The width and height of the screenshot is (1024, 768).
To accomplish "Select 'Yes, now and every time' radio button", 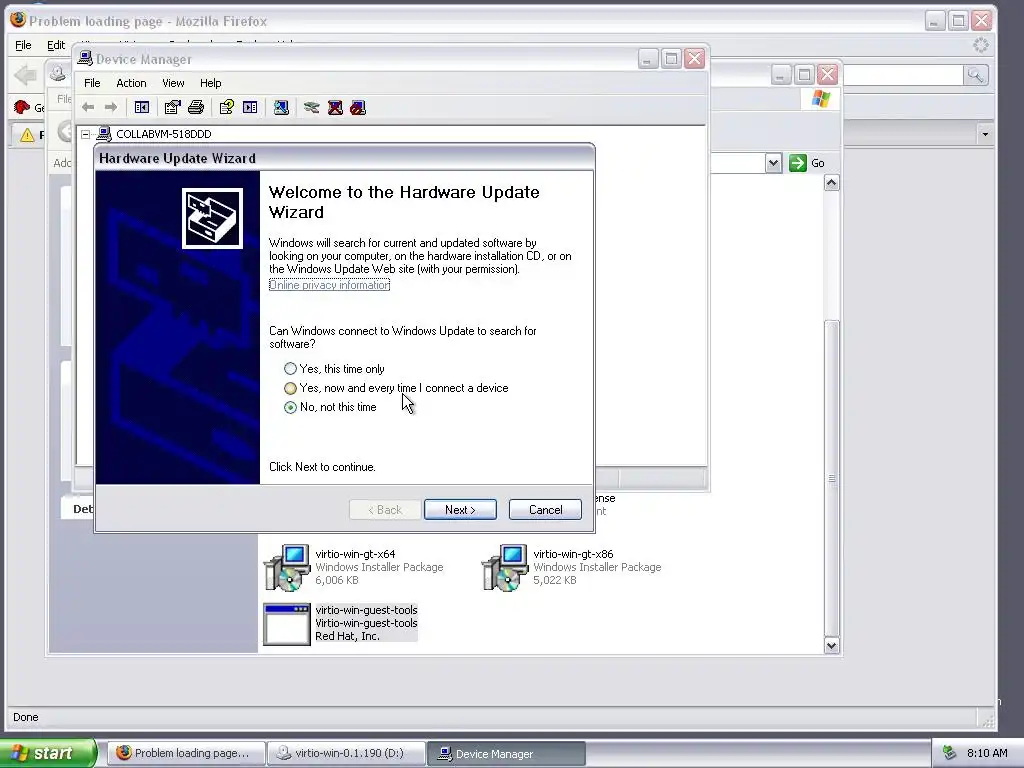I will [x=291, y=388].
